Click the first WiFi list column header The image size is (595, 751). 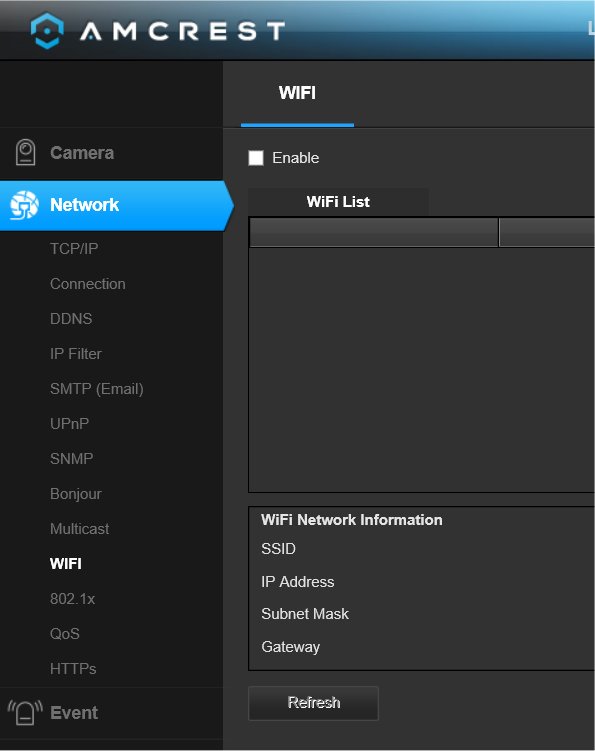pos(374,232)
